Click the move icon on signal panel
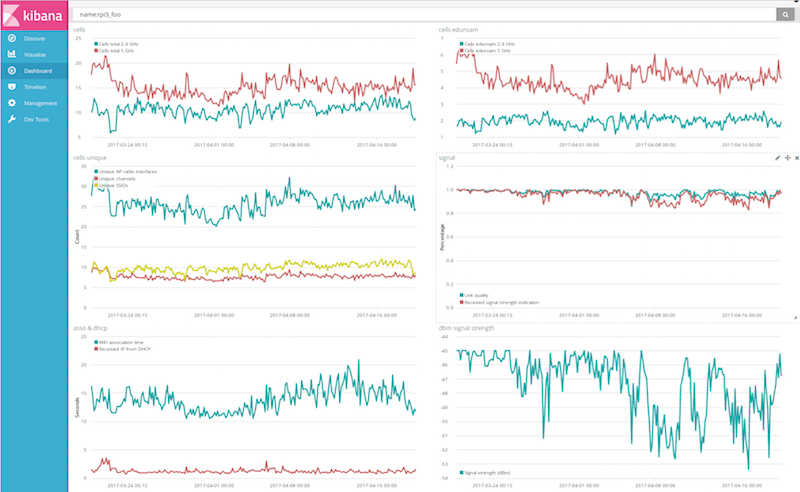The width and height of the screenshot is (800, 492). pyautogui.click(x=787, y=158)
